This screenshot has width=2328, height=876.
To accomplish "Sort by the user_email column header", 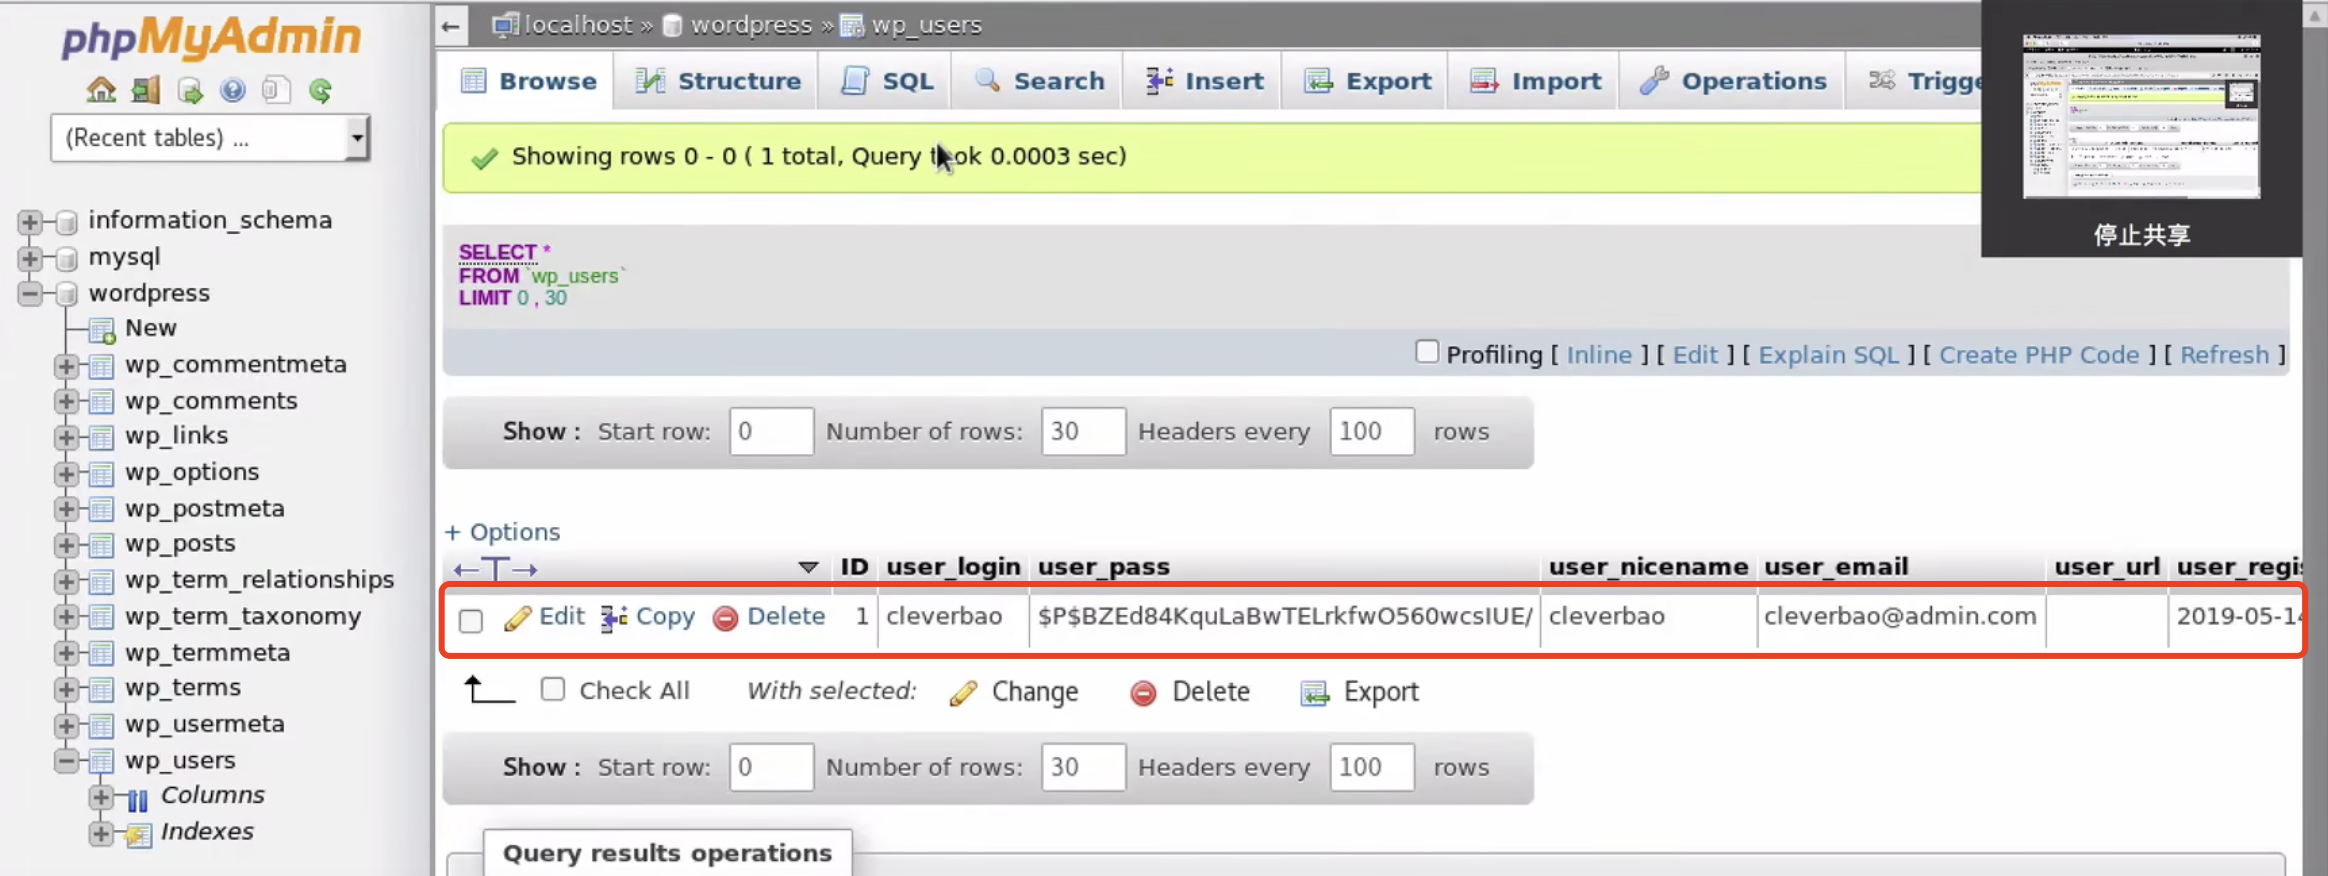I will point(1836,567).
